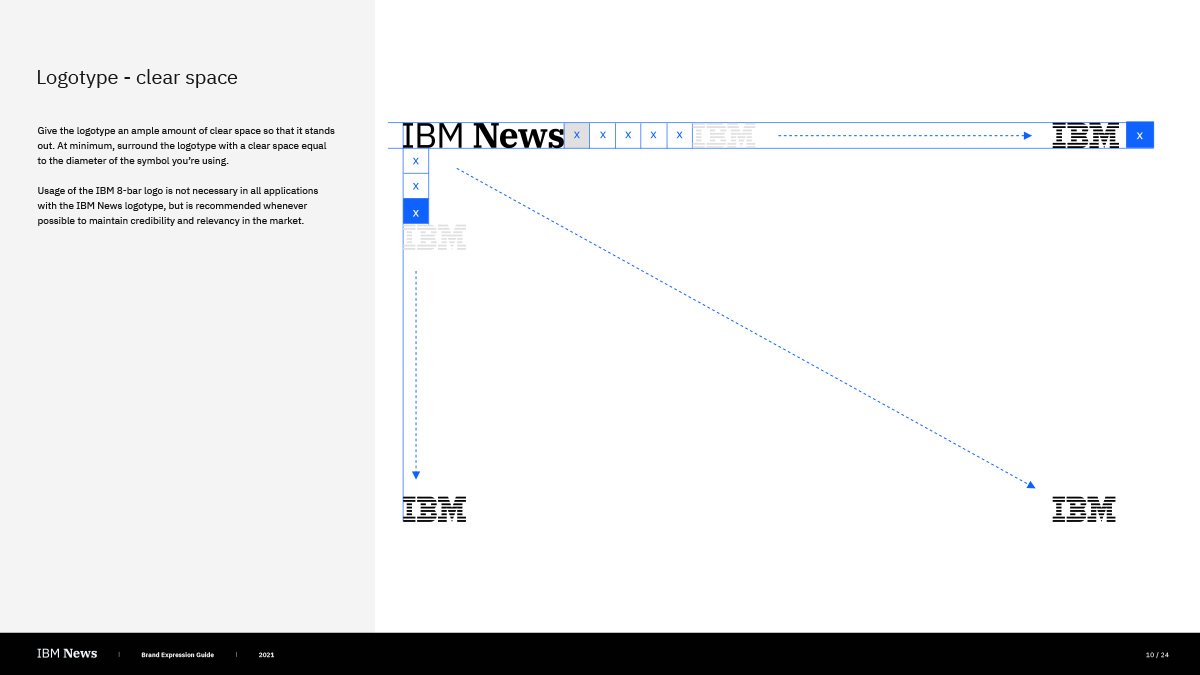1200x675 pixels.
Task: Click the paragraph starting 'Give the logotype an ample'
Action: coord(186,146)
